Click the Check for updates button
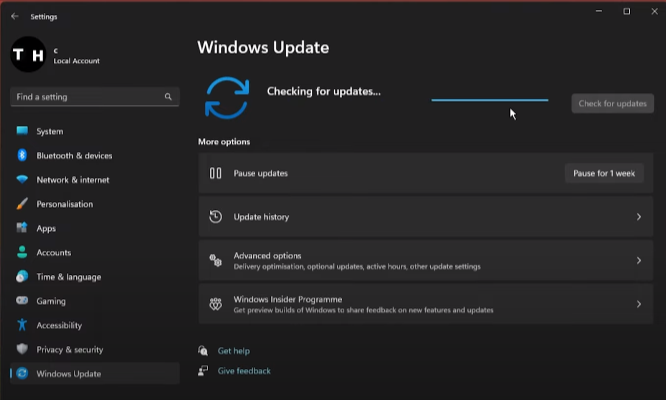666x400 pixels. pos(612,103)
